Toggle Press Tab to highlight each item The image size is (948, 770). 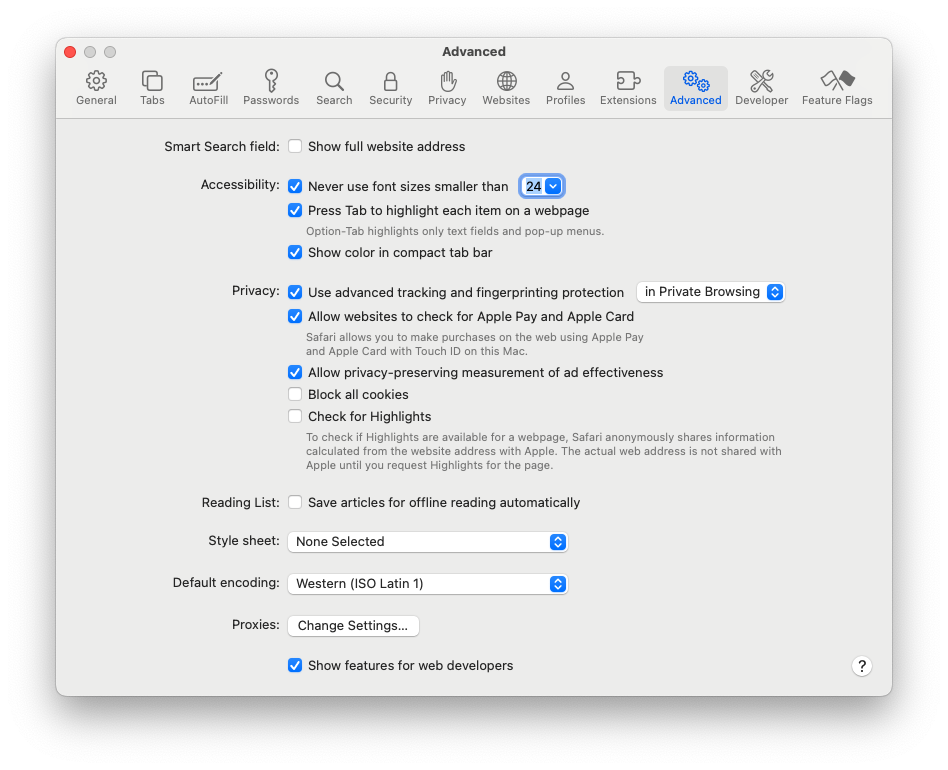(295, 210)
